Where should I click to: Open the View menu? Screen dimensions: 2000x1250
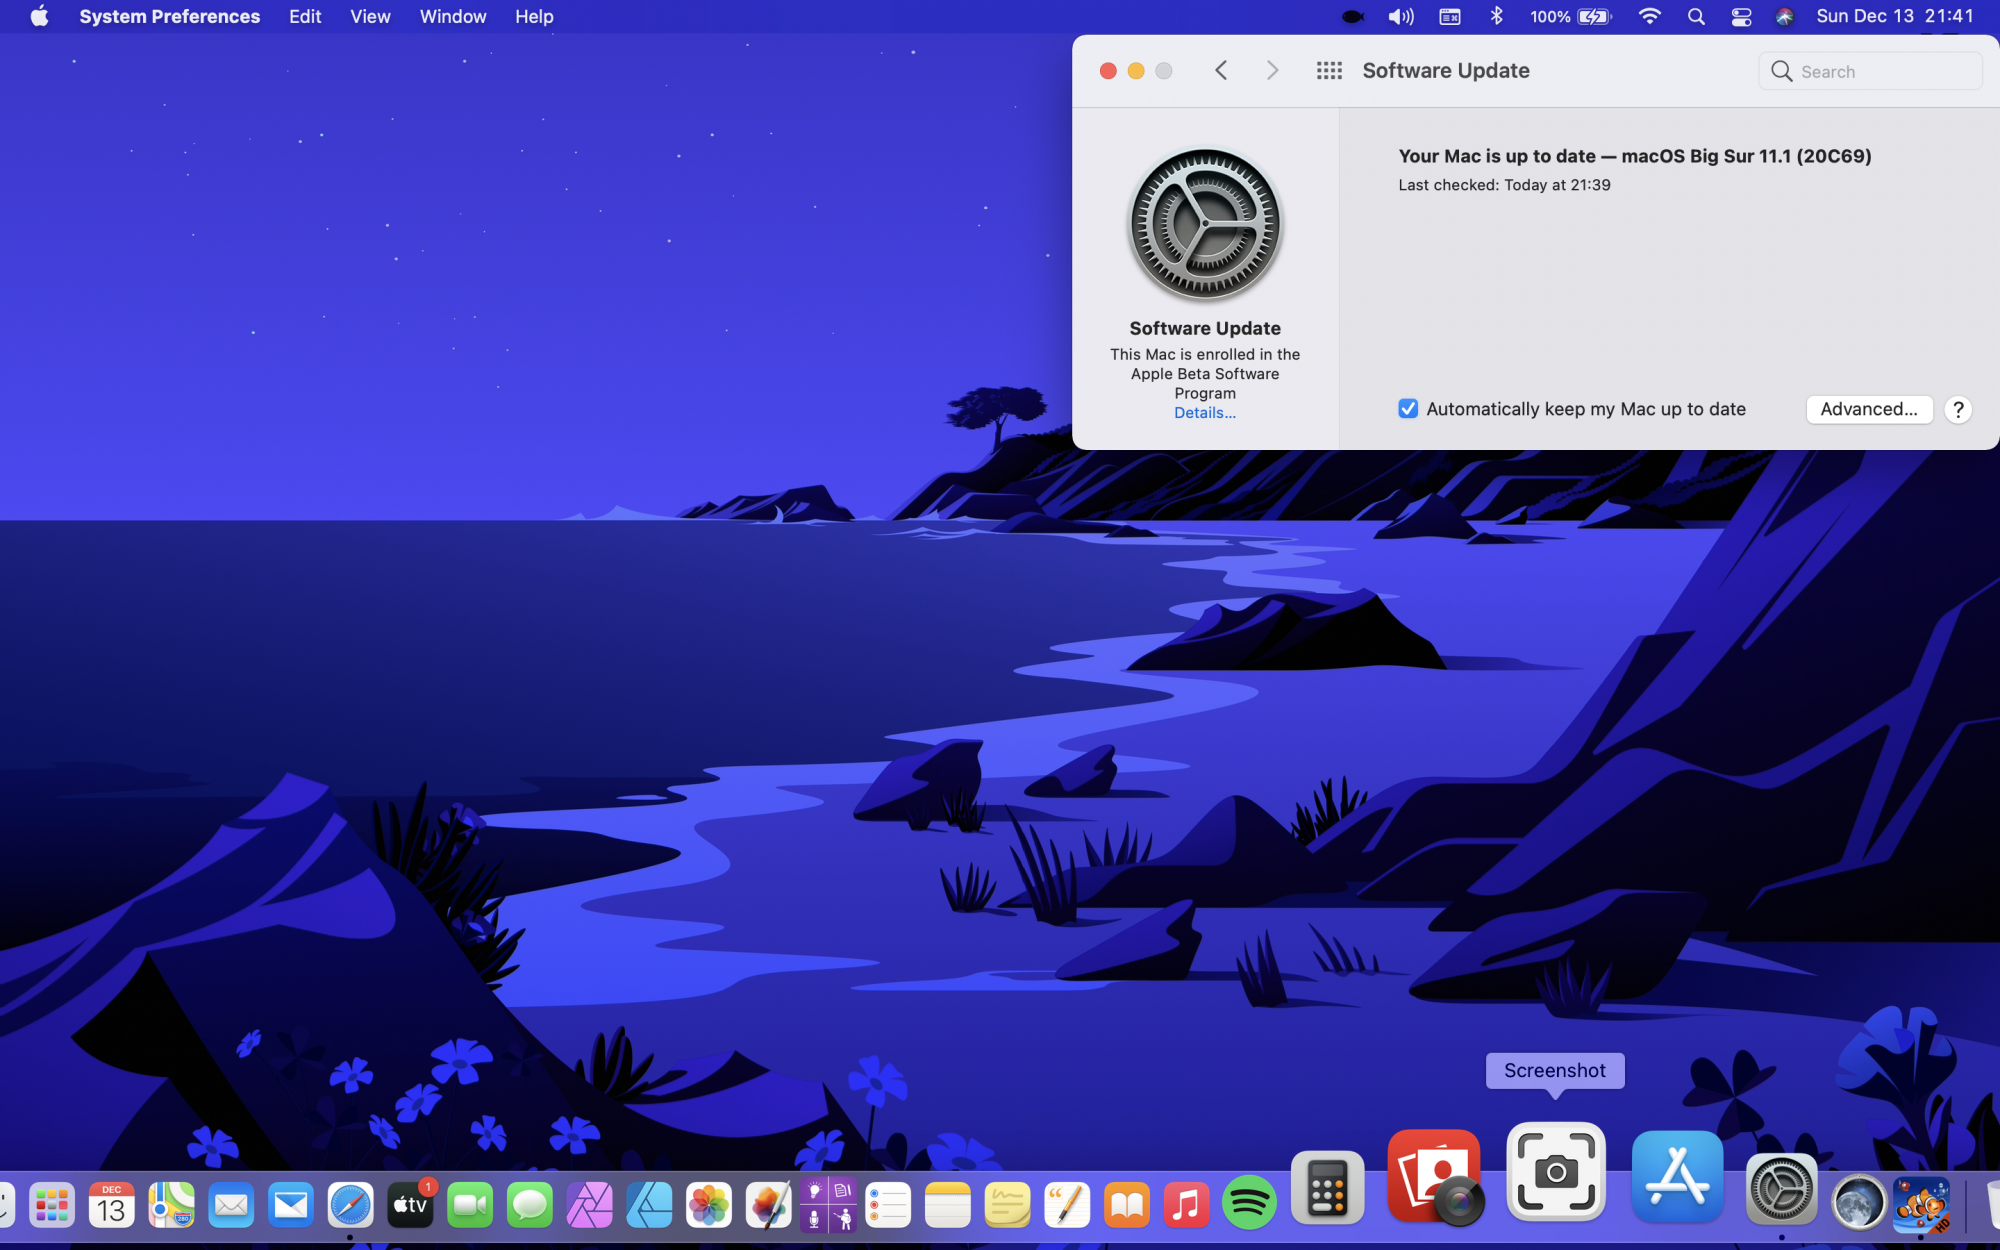coord(370,17)
